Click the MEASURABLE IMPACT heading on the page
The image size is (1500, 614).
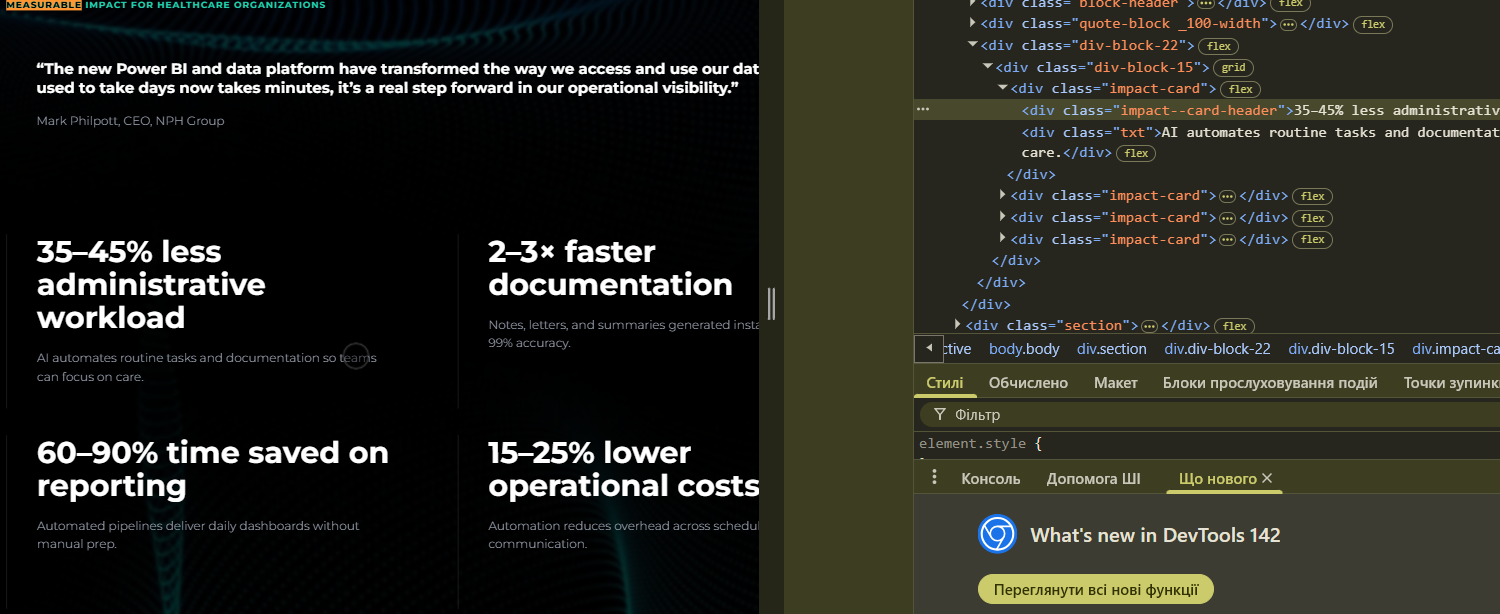166,5
